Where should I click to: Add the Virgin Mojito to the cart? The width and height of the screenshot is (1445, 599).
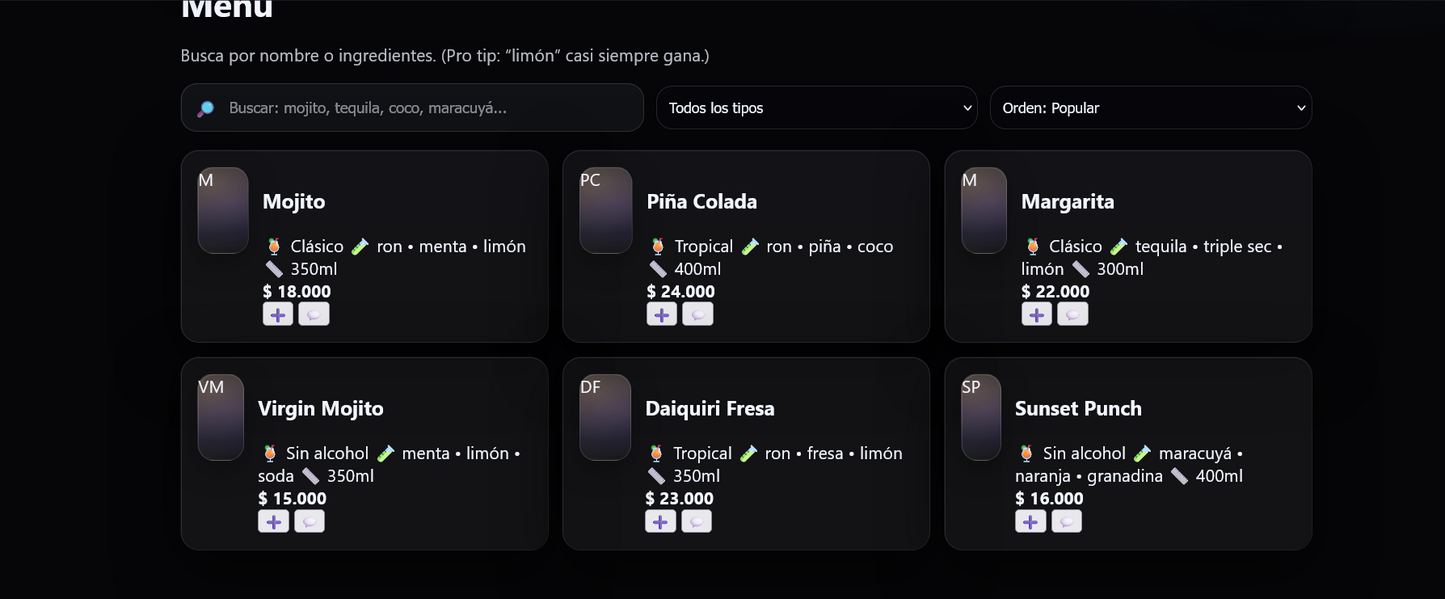[274, 521]
